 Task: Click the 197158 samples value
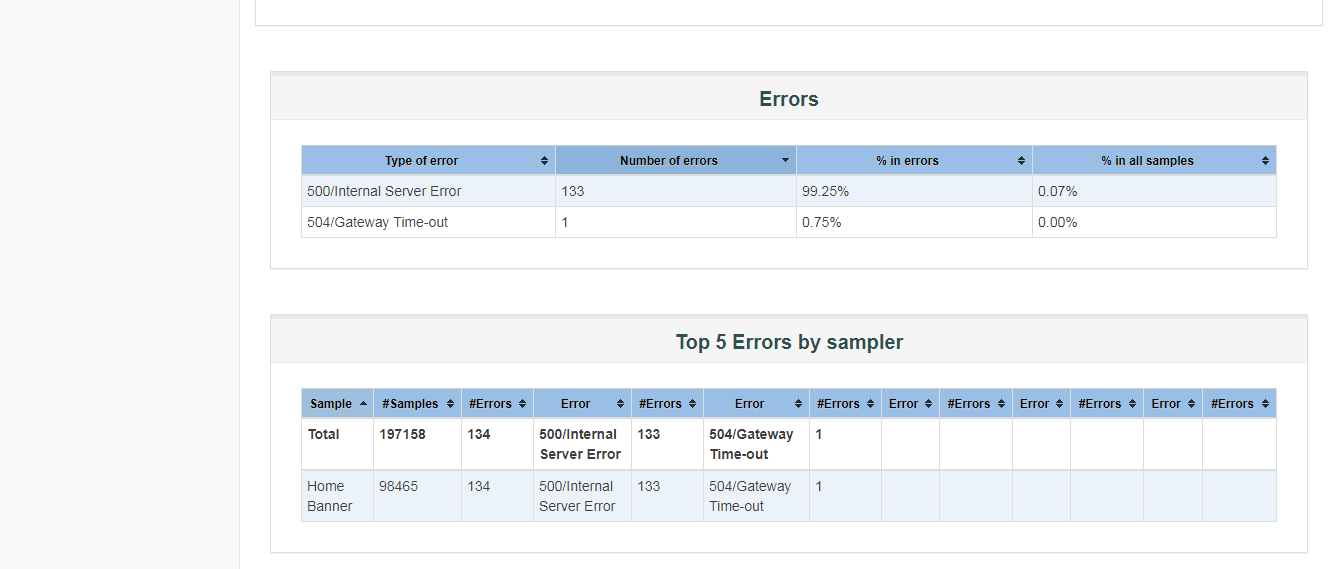402,434
